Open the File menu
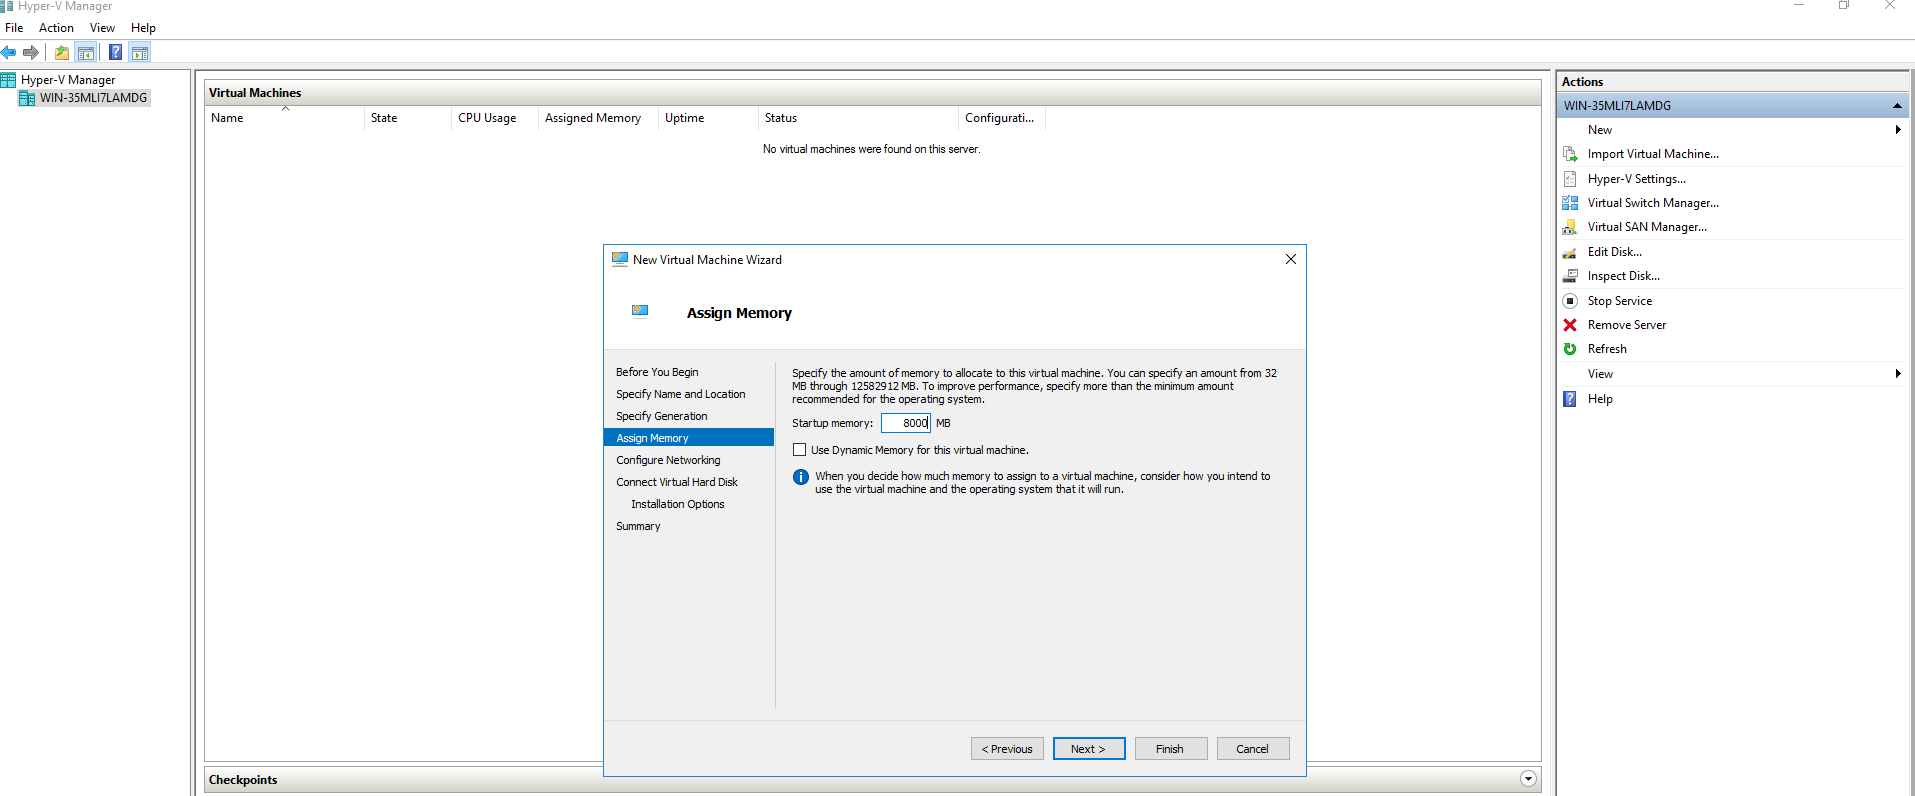 point(14,28)
